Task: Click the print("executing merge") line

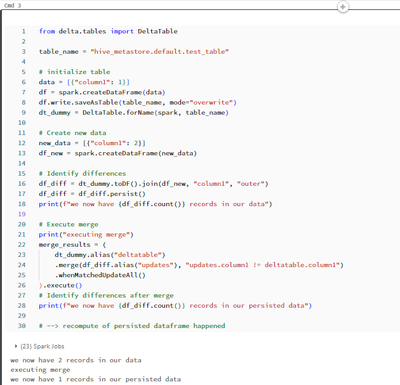Action: coord(86,235)
